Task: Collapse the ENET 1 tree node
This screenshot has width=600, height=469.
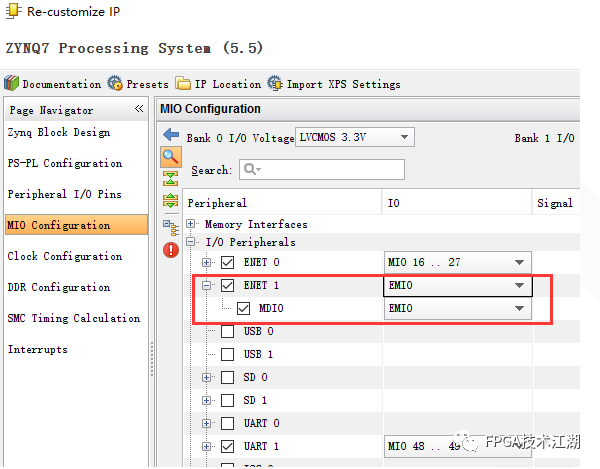Action: point(206,285)
